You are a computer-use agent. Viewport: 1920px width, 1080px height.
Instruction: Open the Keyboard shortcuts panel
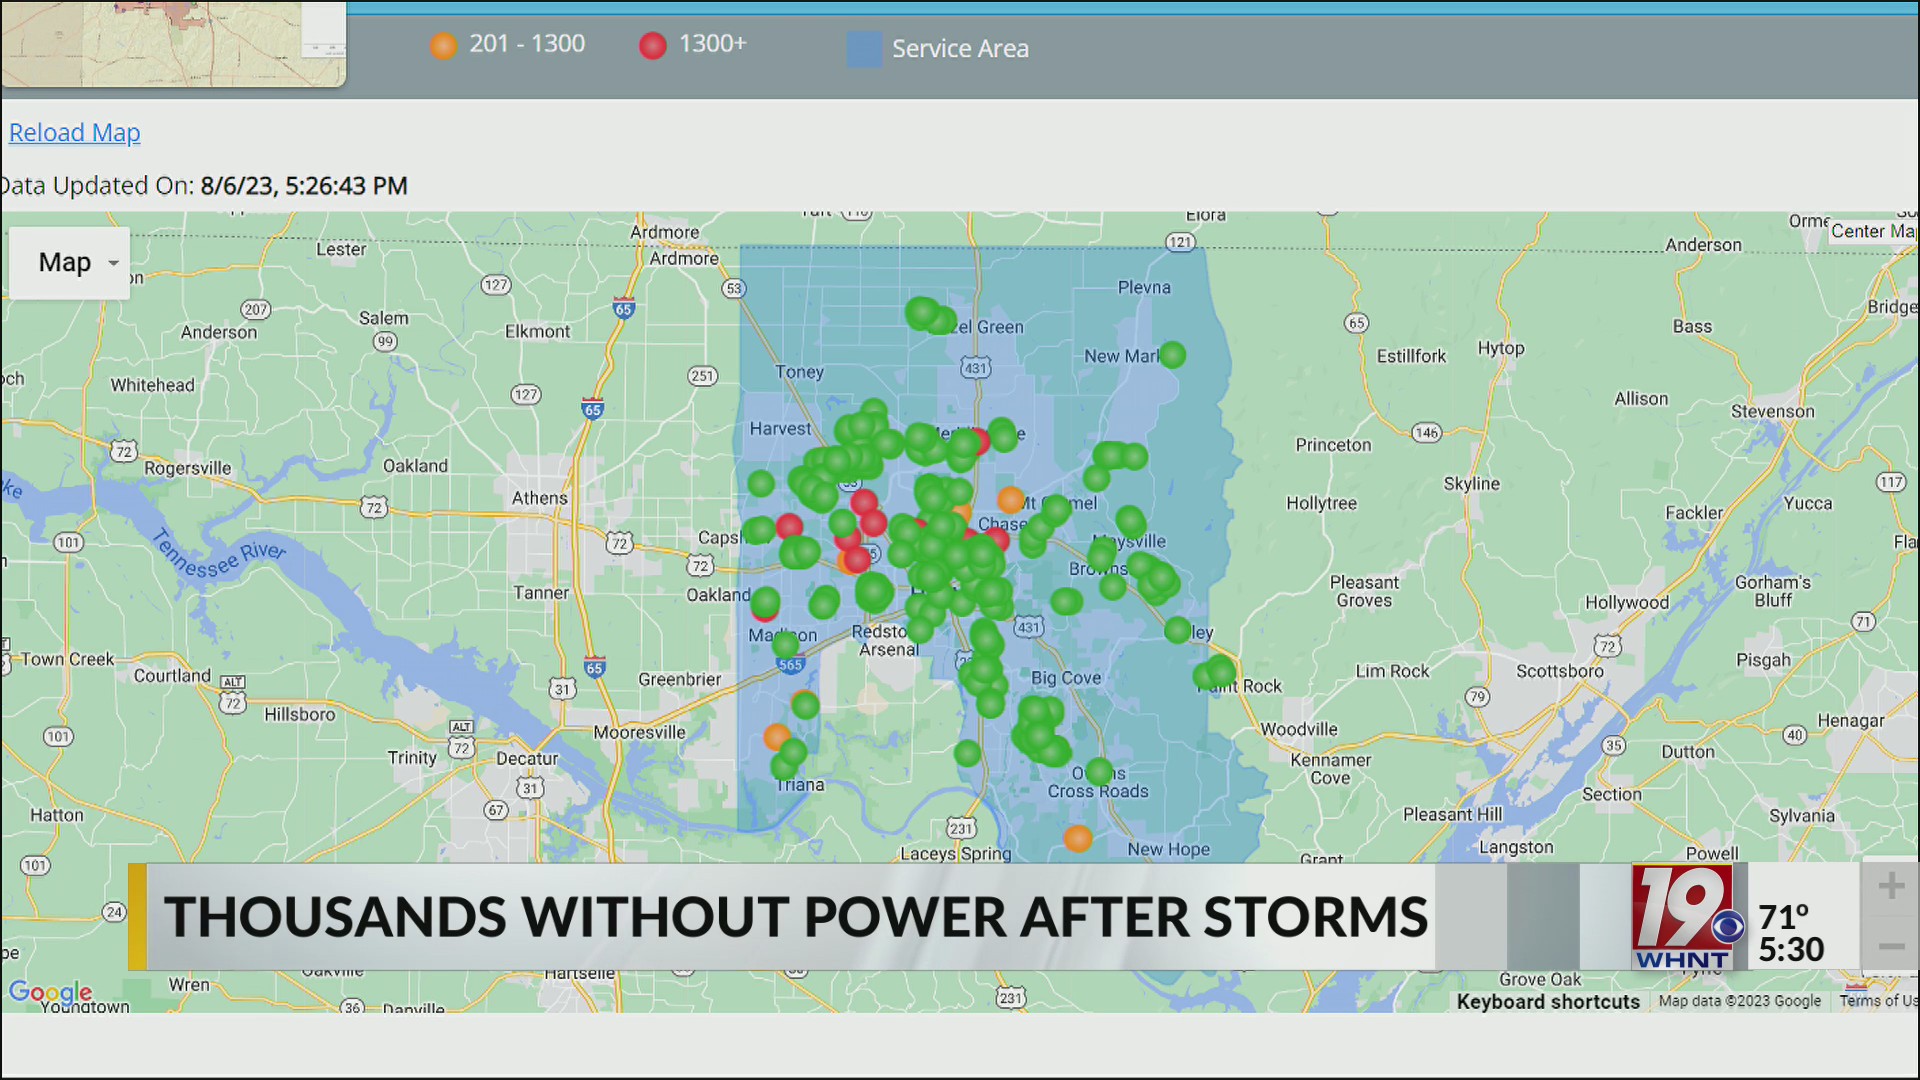[x=1547, y=1001]
